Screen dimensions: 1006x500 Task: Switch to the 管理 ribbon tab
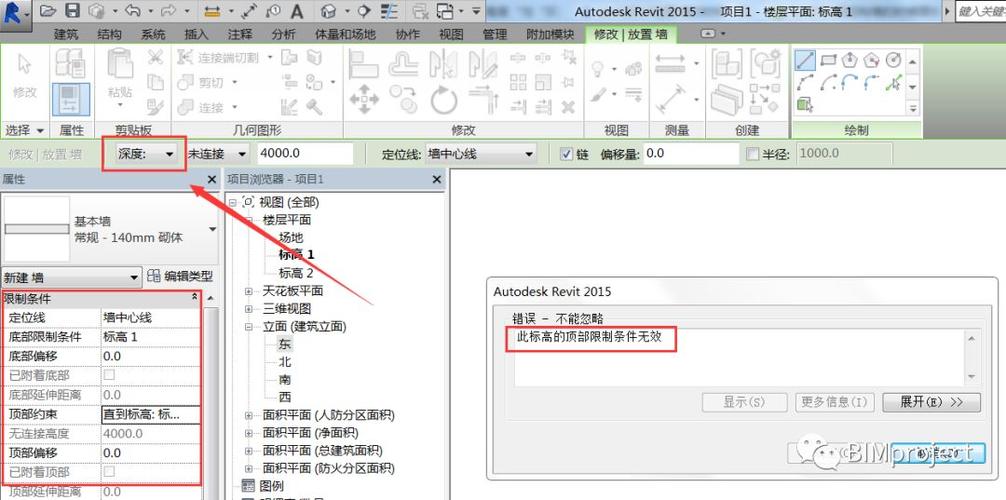pos(495,35)
